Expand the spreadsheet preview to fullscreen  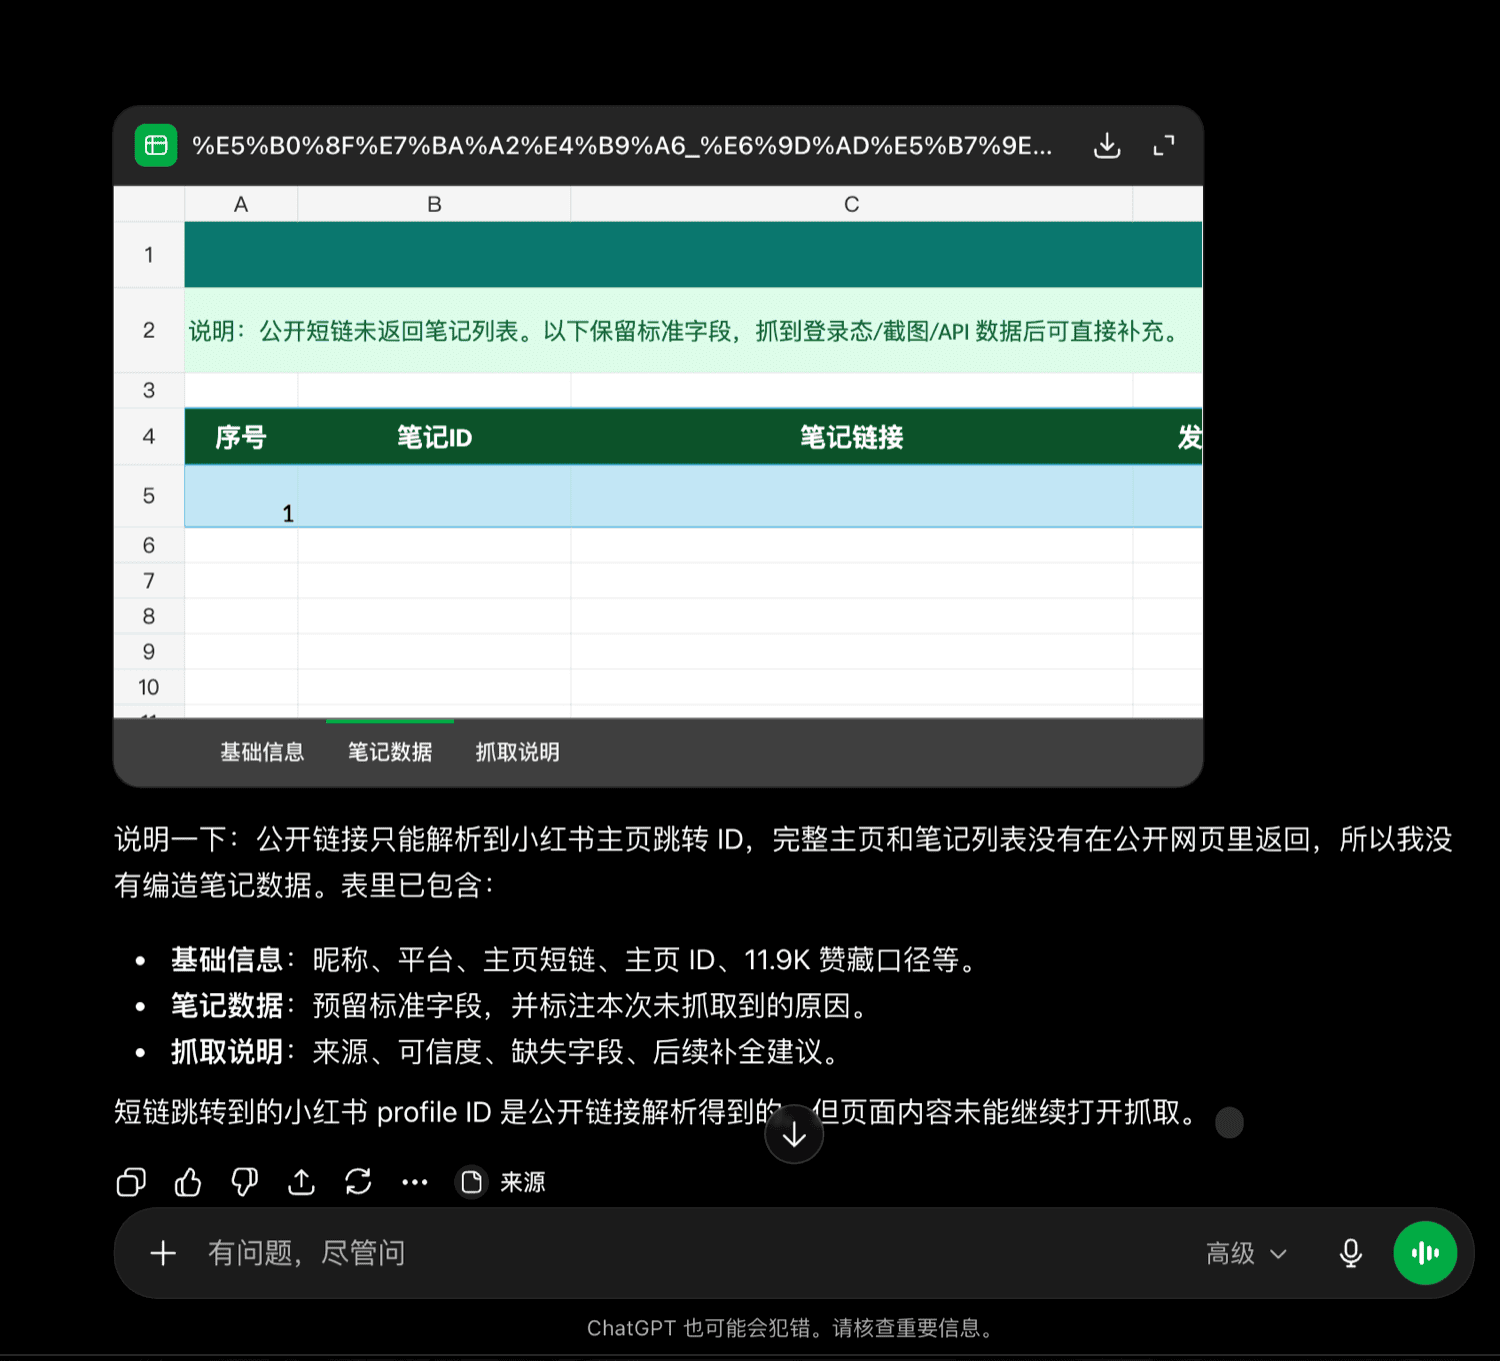(x=1164, y=146)
